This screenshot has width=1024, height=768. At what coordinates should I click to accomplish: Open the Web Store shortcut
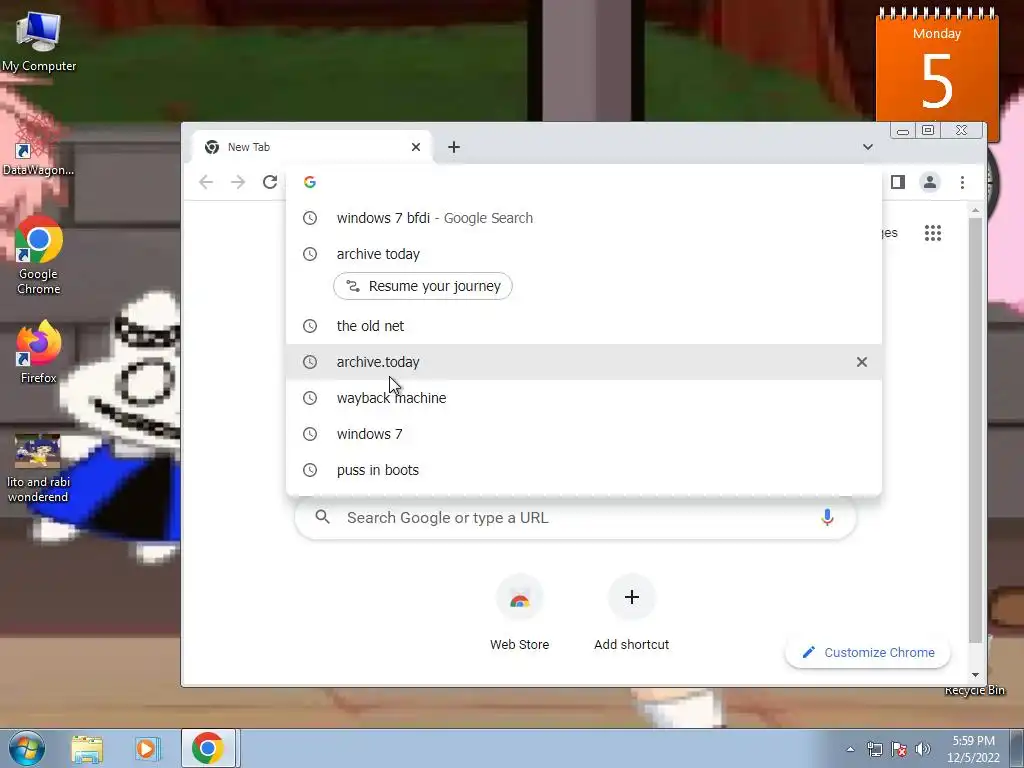pos(520,613)
